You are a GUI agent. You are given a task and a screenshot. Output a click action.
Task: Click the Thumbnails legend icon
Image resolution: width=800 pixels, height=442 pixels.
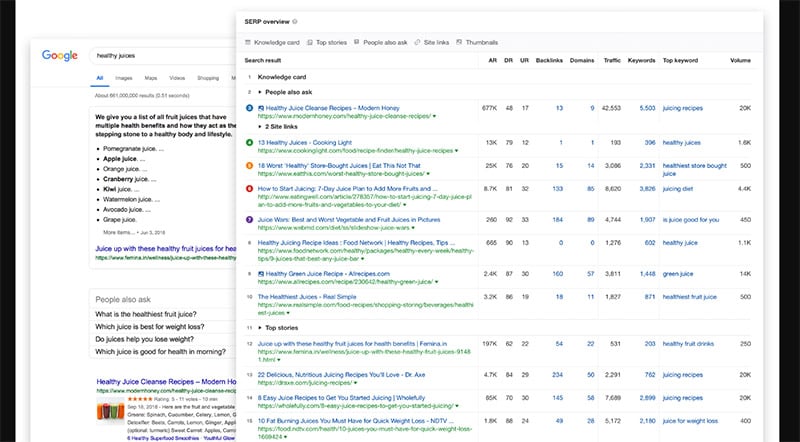click(x=459, y=42)
